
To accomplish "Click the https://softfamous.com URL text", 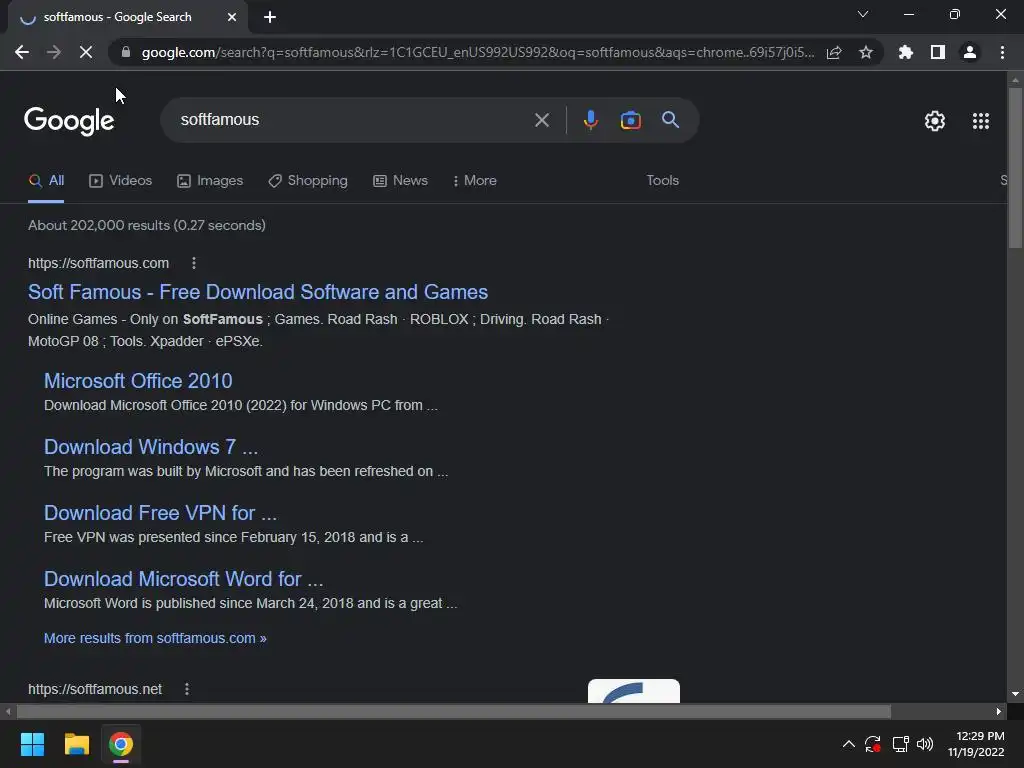I will click(x=99, y=263).
